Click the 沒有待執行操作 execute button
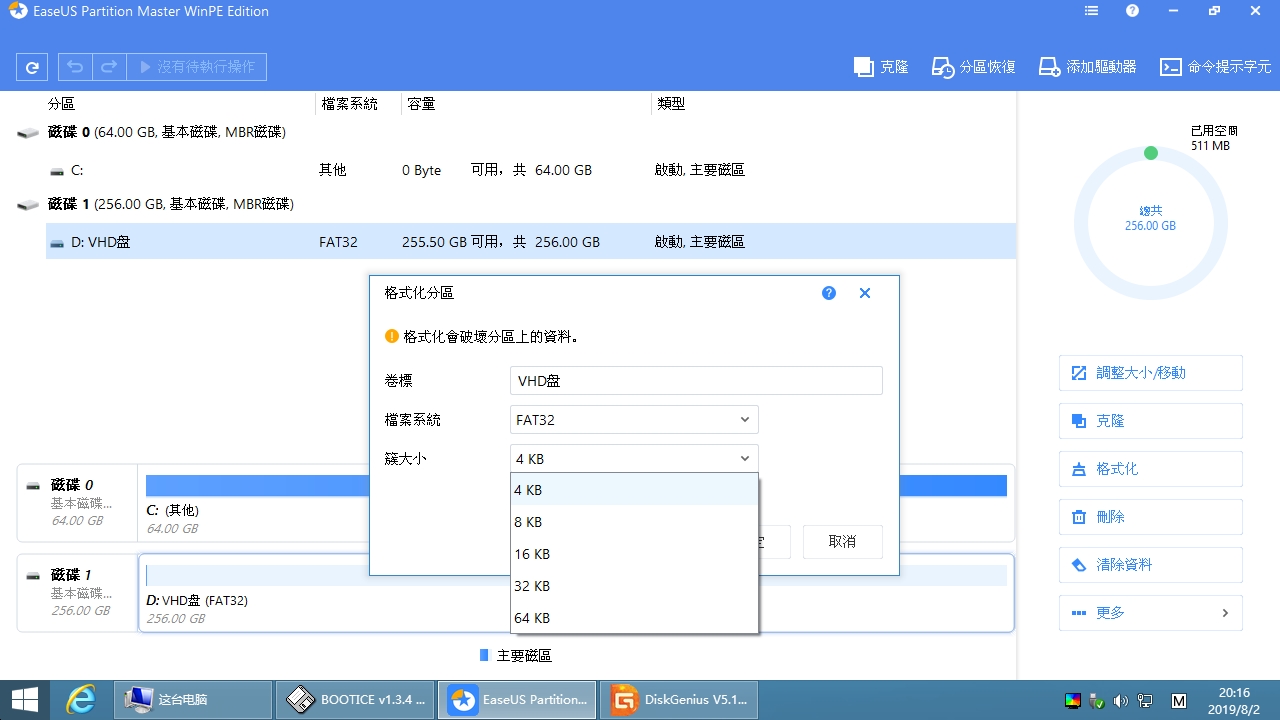Viewport: 1280px width, 720px height. point(197,67)
